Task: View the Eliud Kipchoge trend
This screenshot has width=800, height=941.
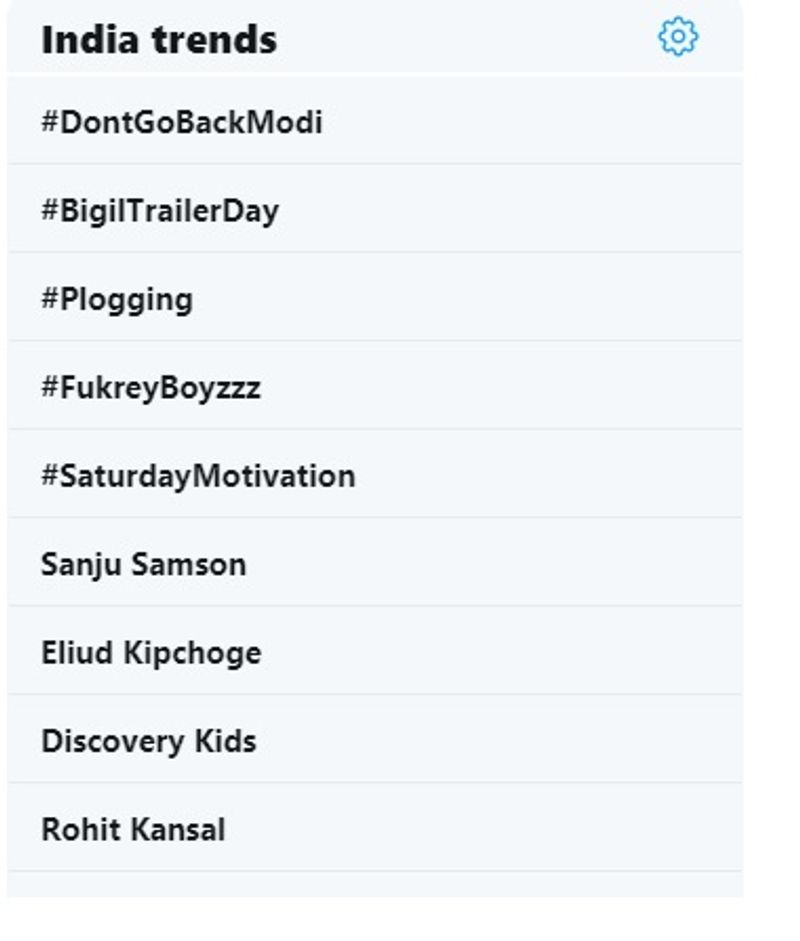Action: coord(151,653)
